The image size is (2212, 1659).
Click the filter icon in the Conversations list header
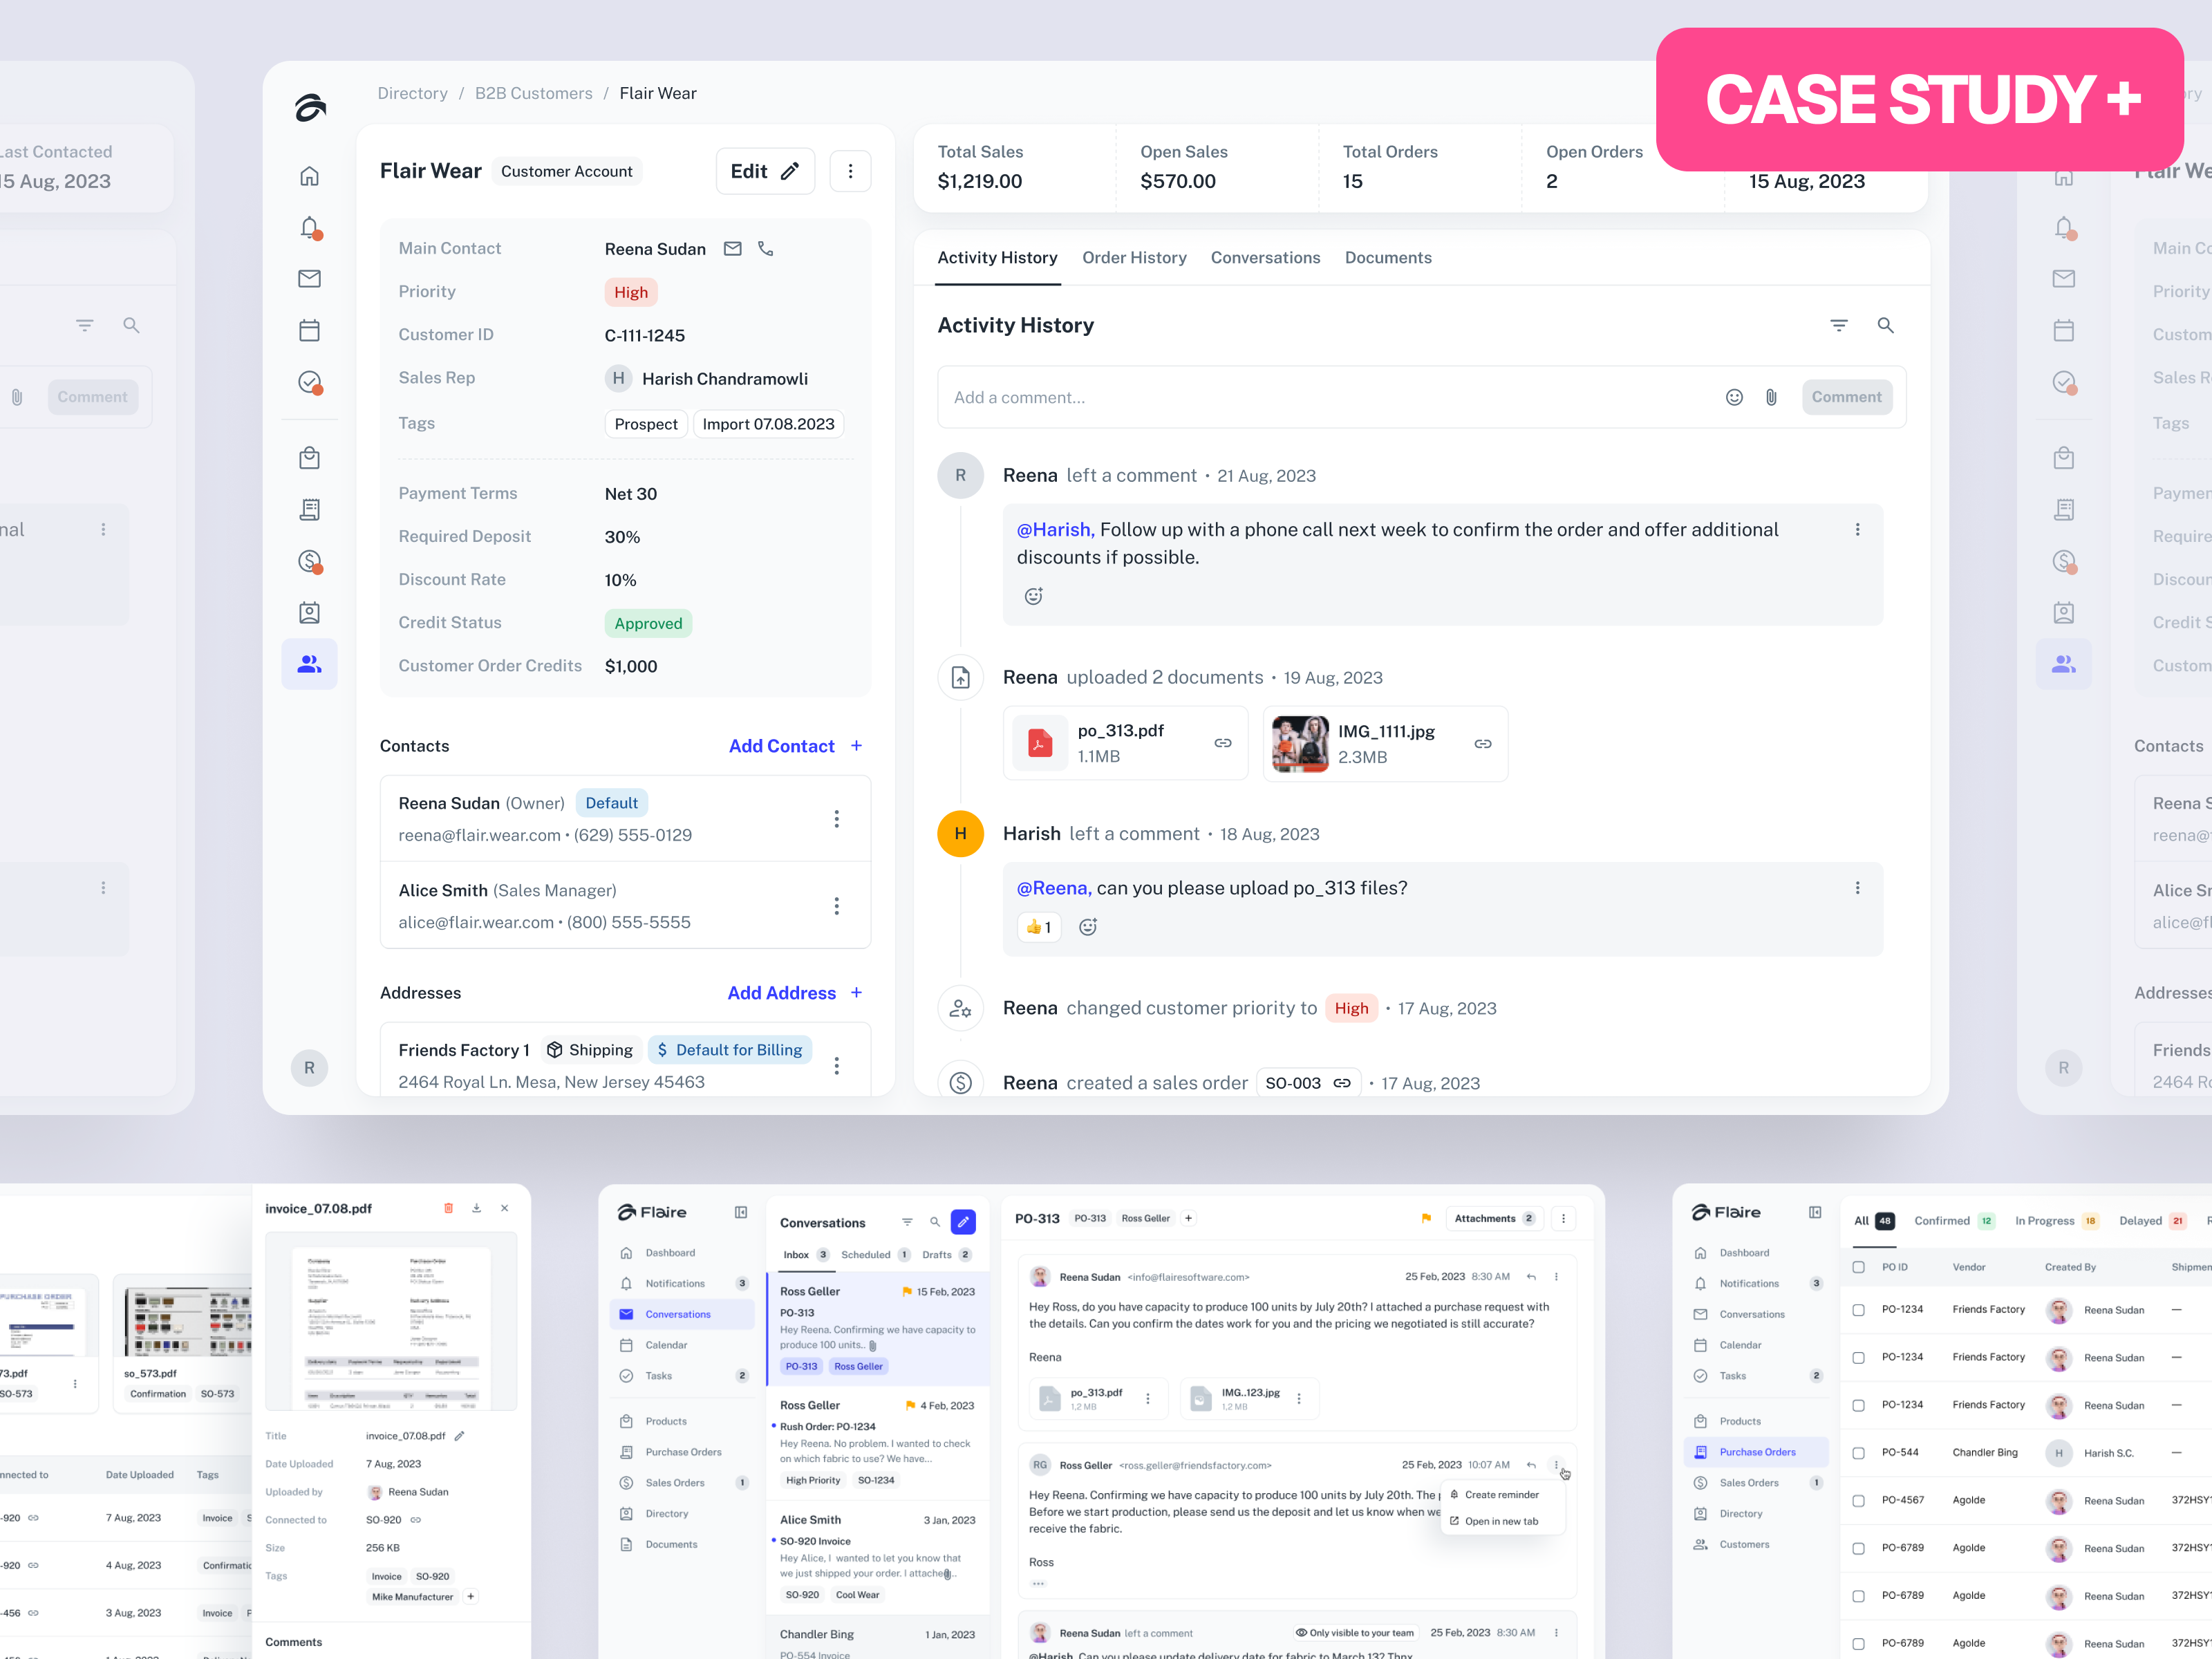click(x=907, y=1223)
